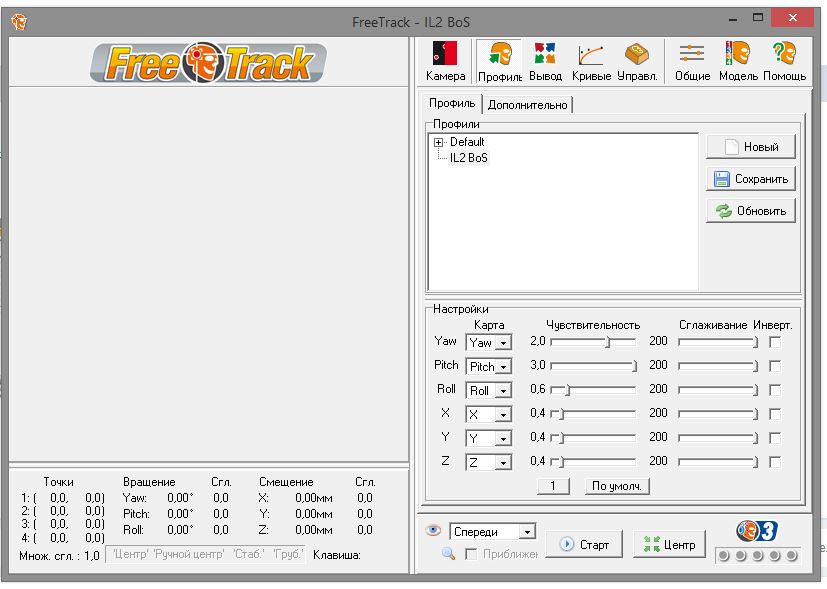Click the middle status indicator LED
This screenshot has width=827, height=589.
coord(757,555)
